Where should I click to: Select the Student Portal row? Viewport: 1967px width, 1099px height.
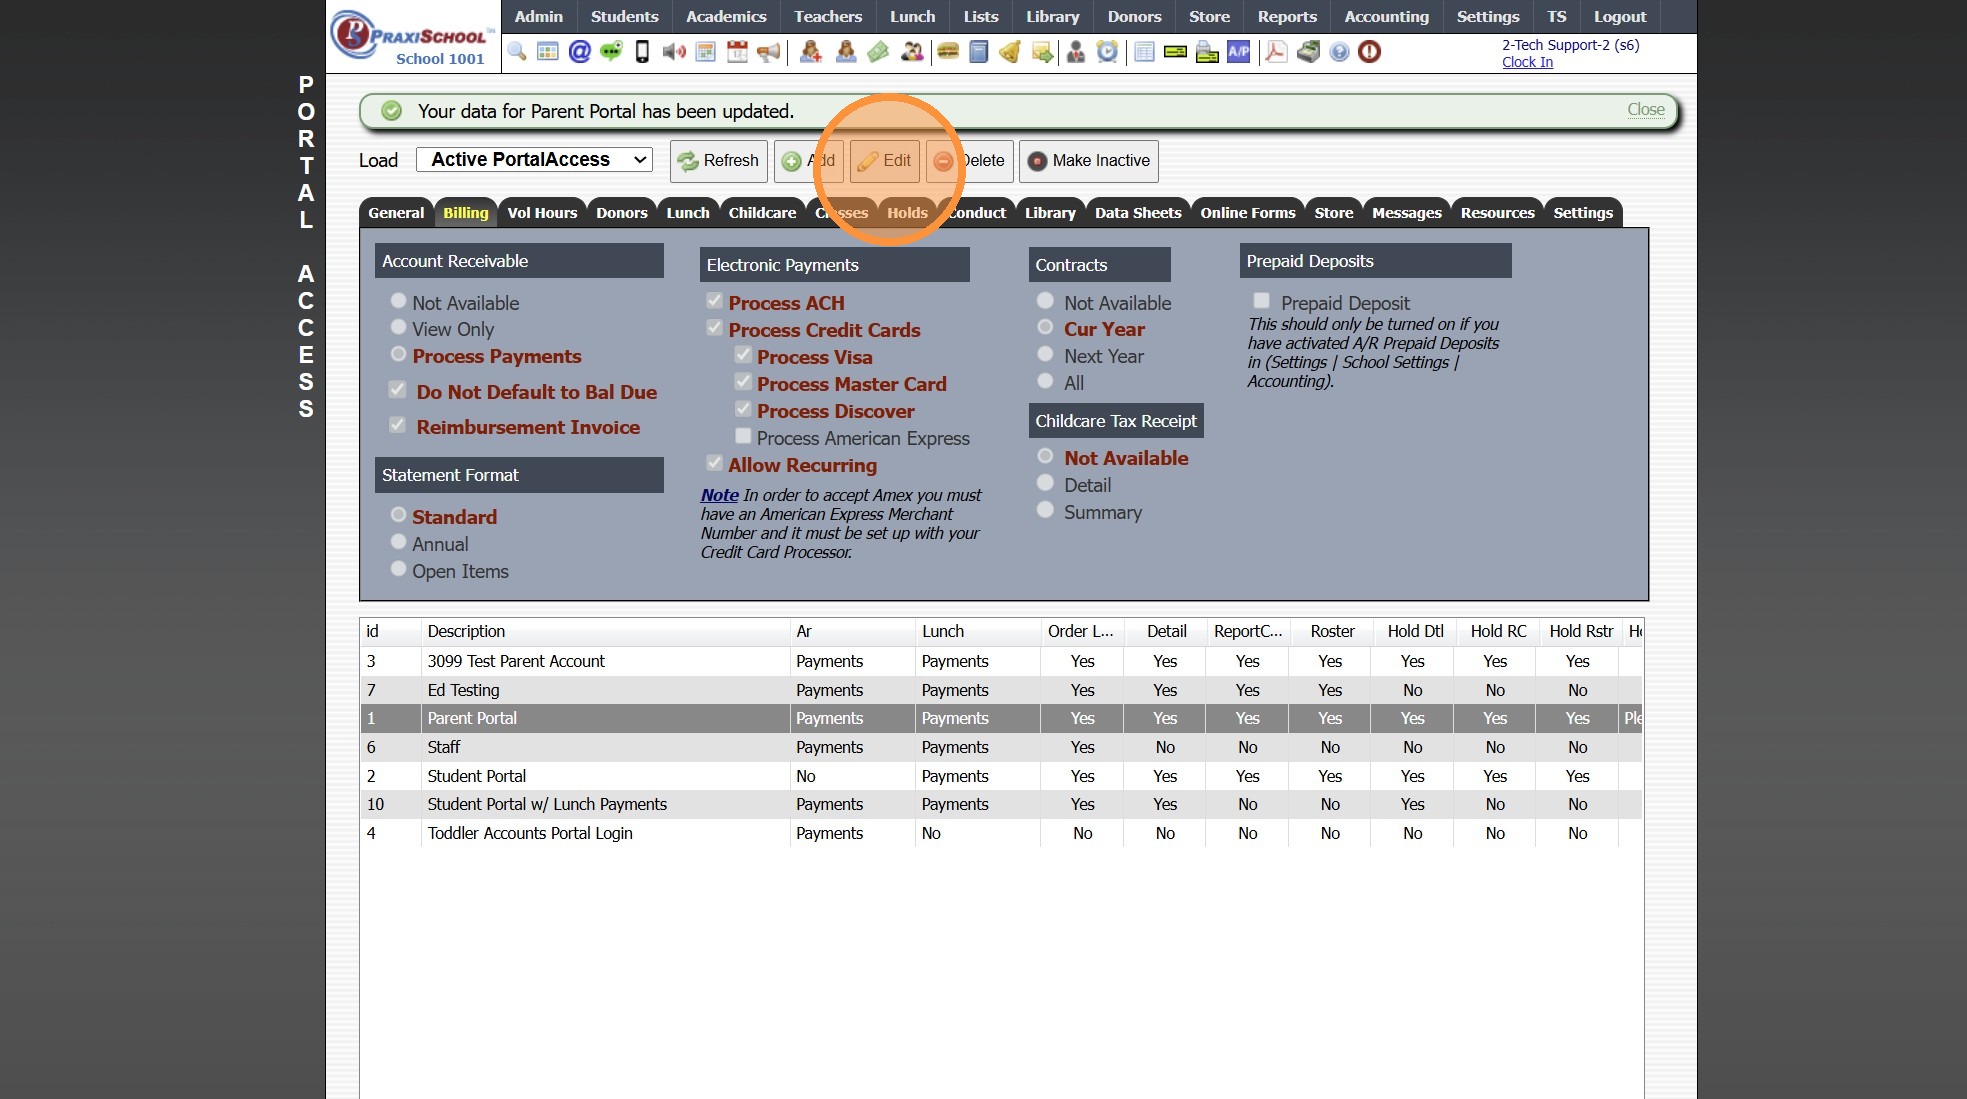[477, 776]
